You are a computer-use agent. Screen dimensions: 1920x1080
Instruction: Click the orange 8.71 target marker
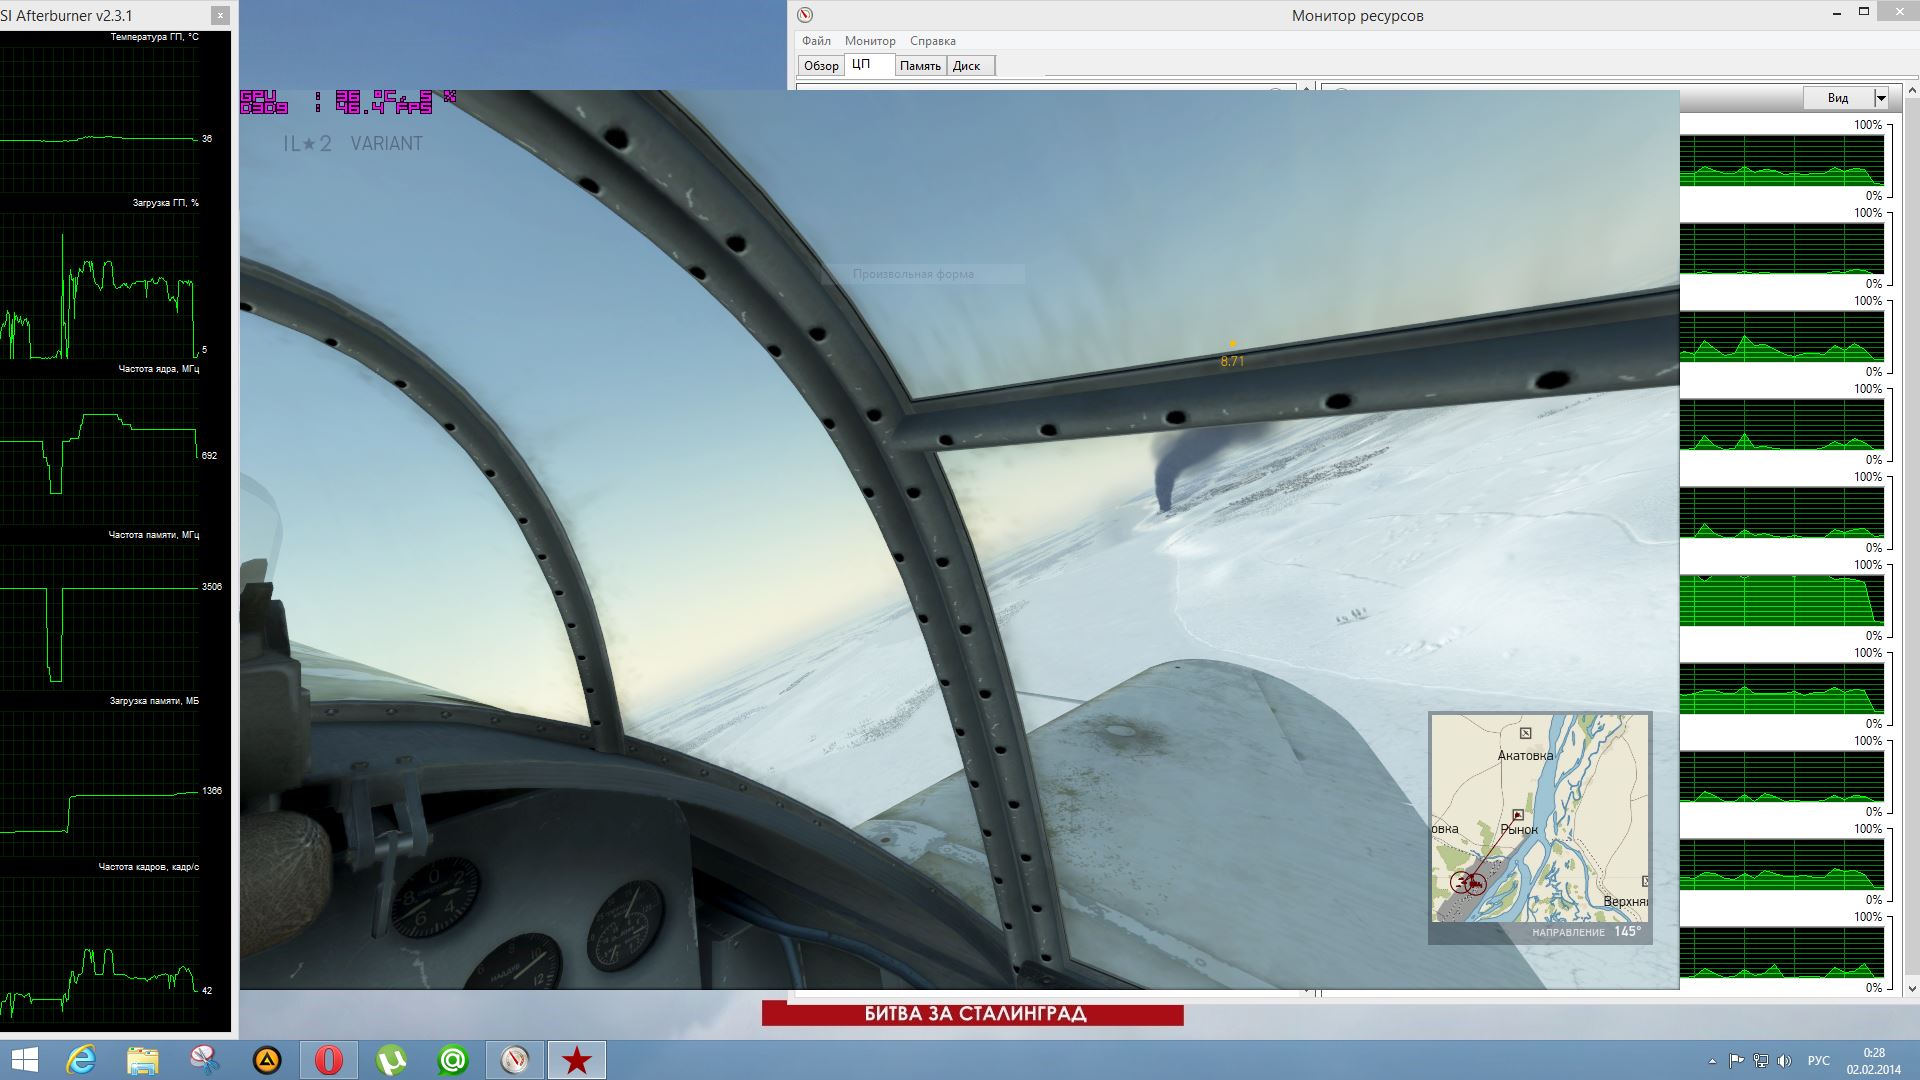[1232, 355]
